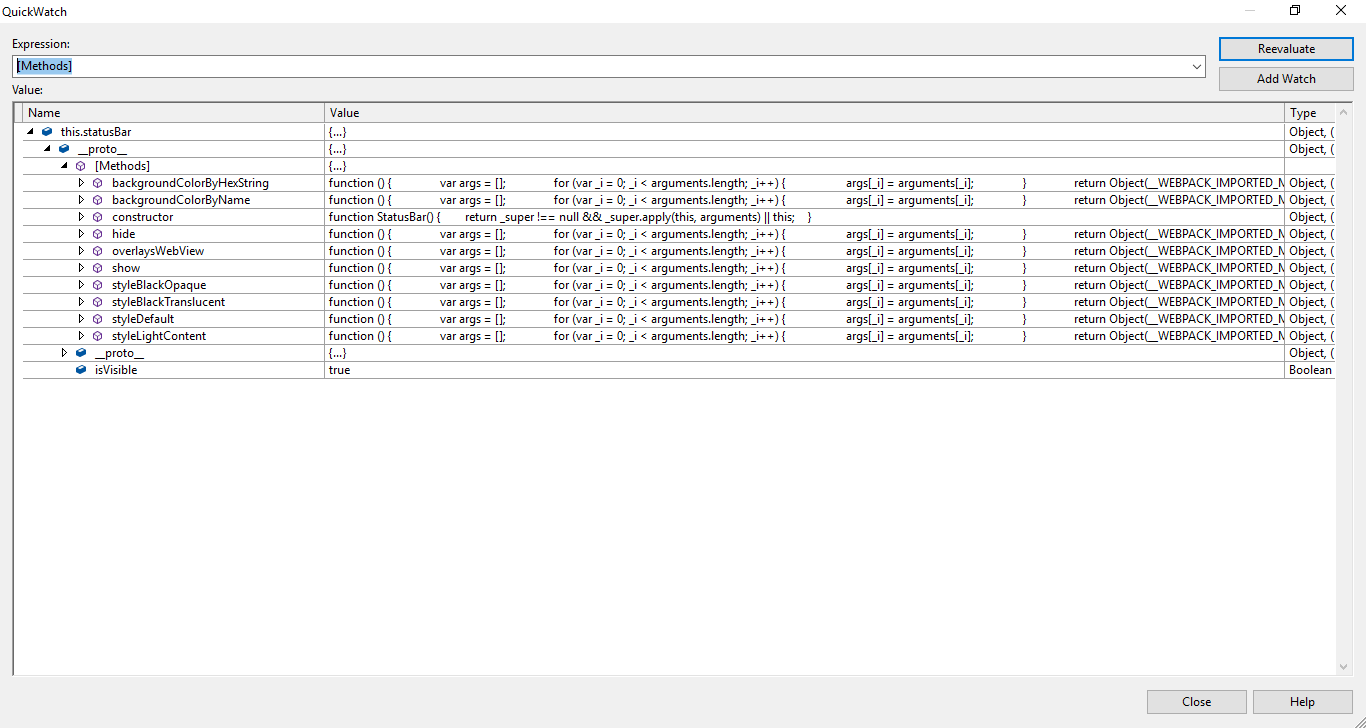Click the object icon next to nested __proto__
The width and height of the screenshot is (1366, 728).
[x=80, y=352]
